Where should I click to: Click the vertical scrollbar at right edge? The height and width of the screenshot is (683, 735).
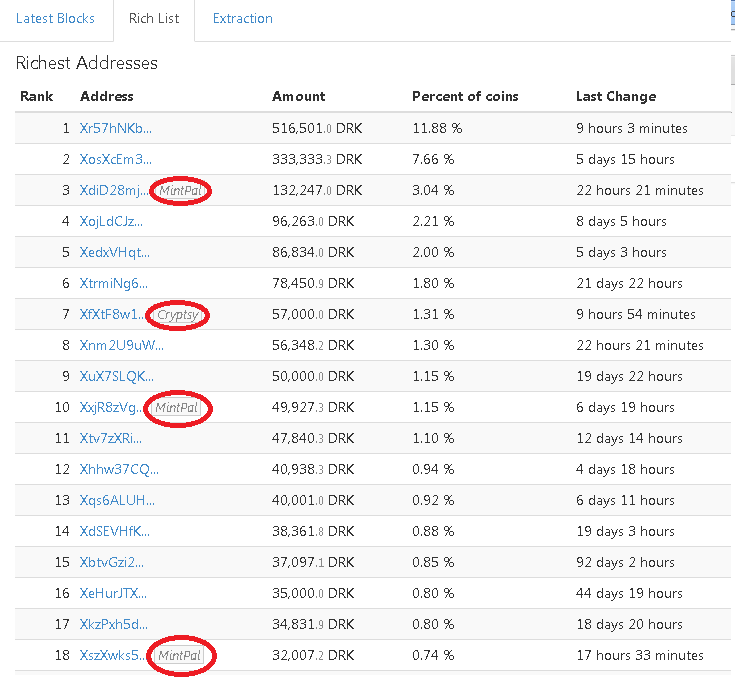[733, 42]
